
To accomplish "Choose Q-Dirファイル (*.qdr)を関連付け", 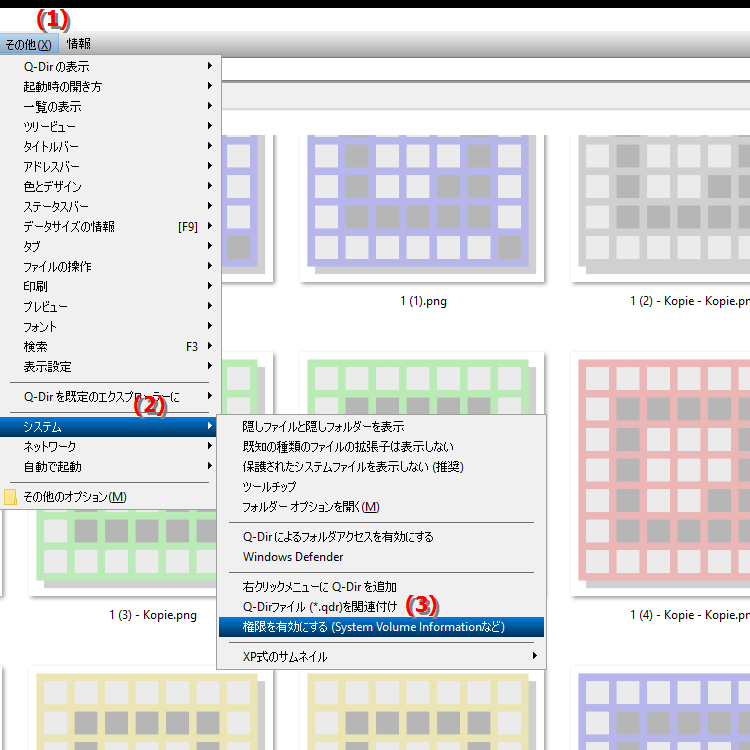I will point(381,607).
